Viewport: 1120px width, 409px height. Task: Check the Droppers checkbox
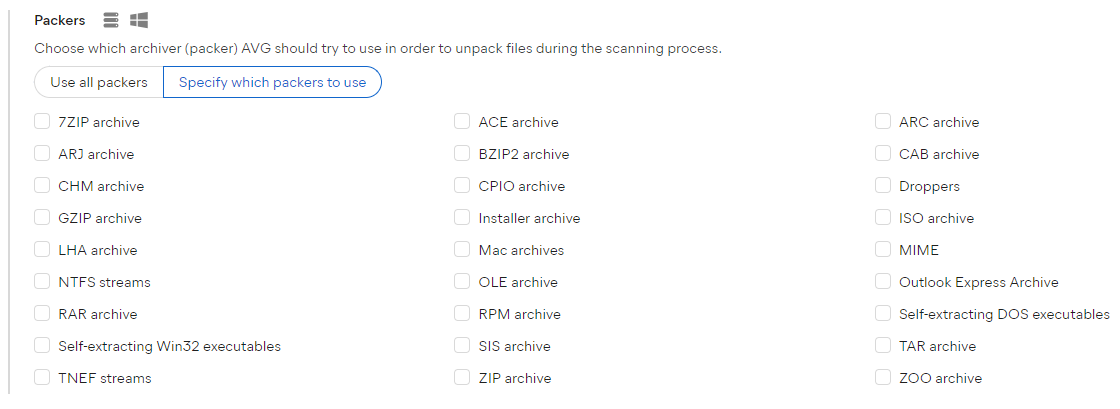[x=883, y=186]
